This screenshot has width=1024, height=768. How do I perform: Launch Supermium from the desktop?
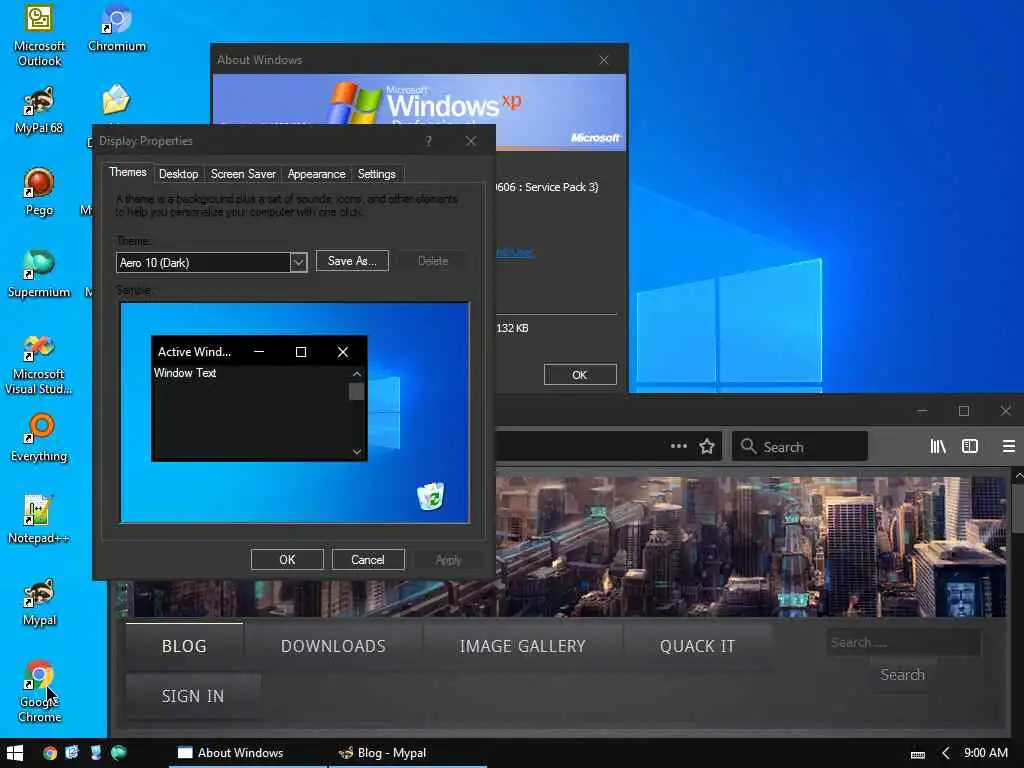coord(39,273)
